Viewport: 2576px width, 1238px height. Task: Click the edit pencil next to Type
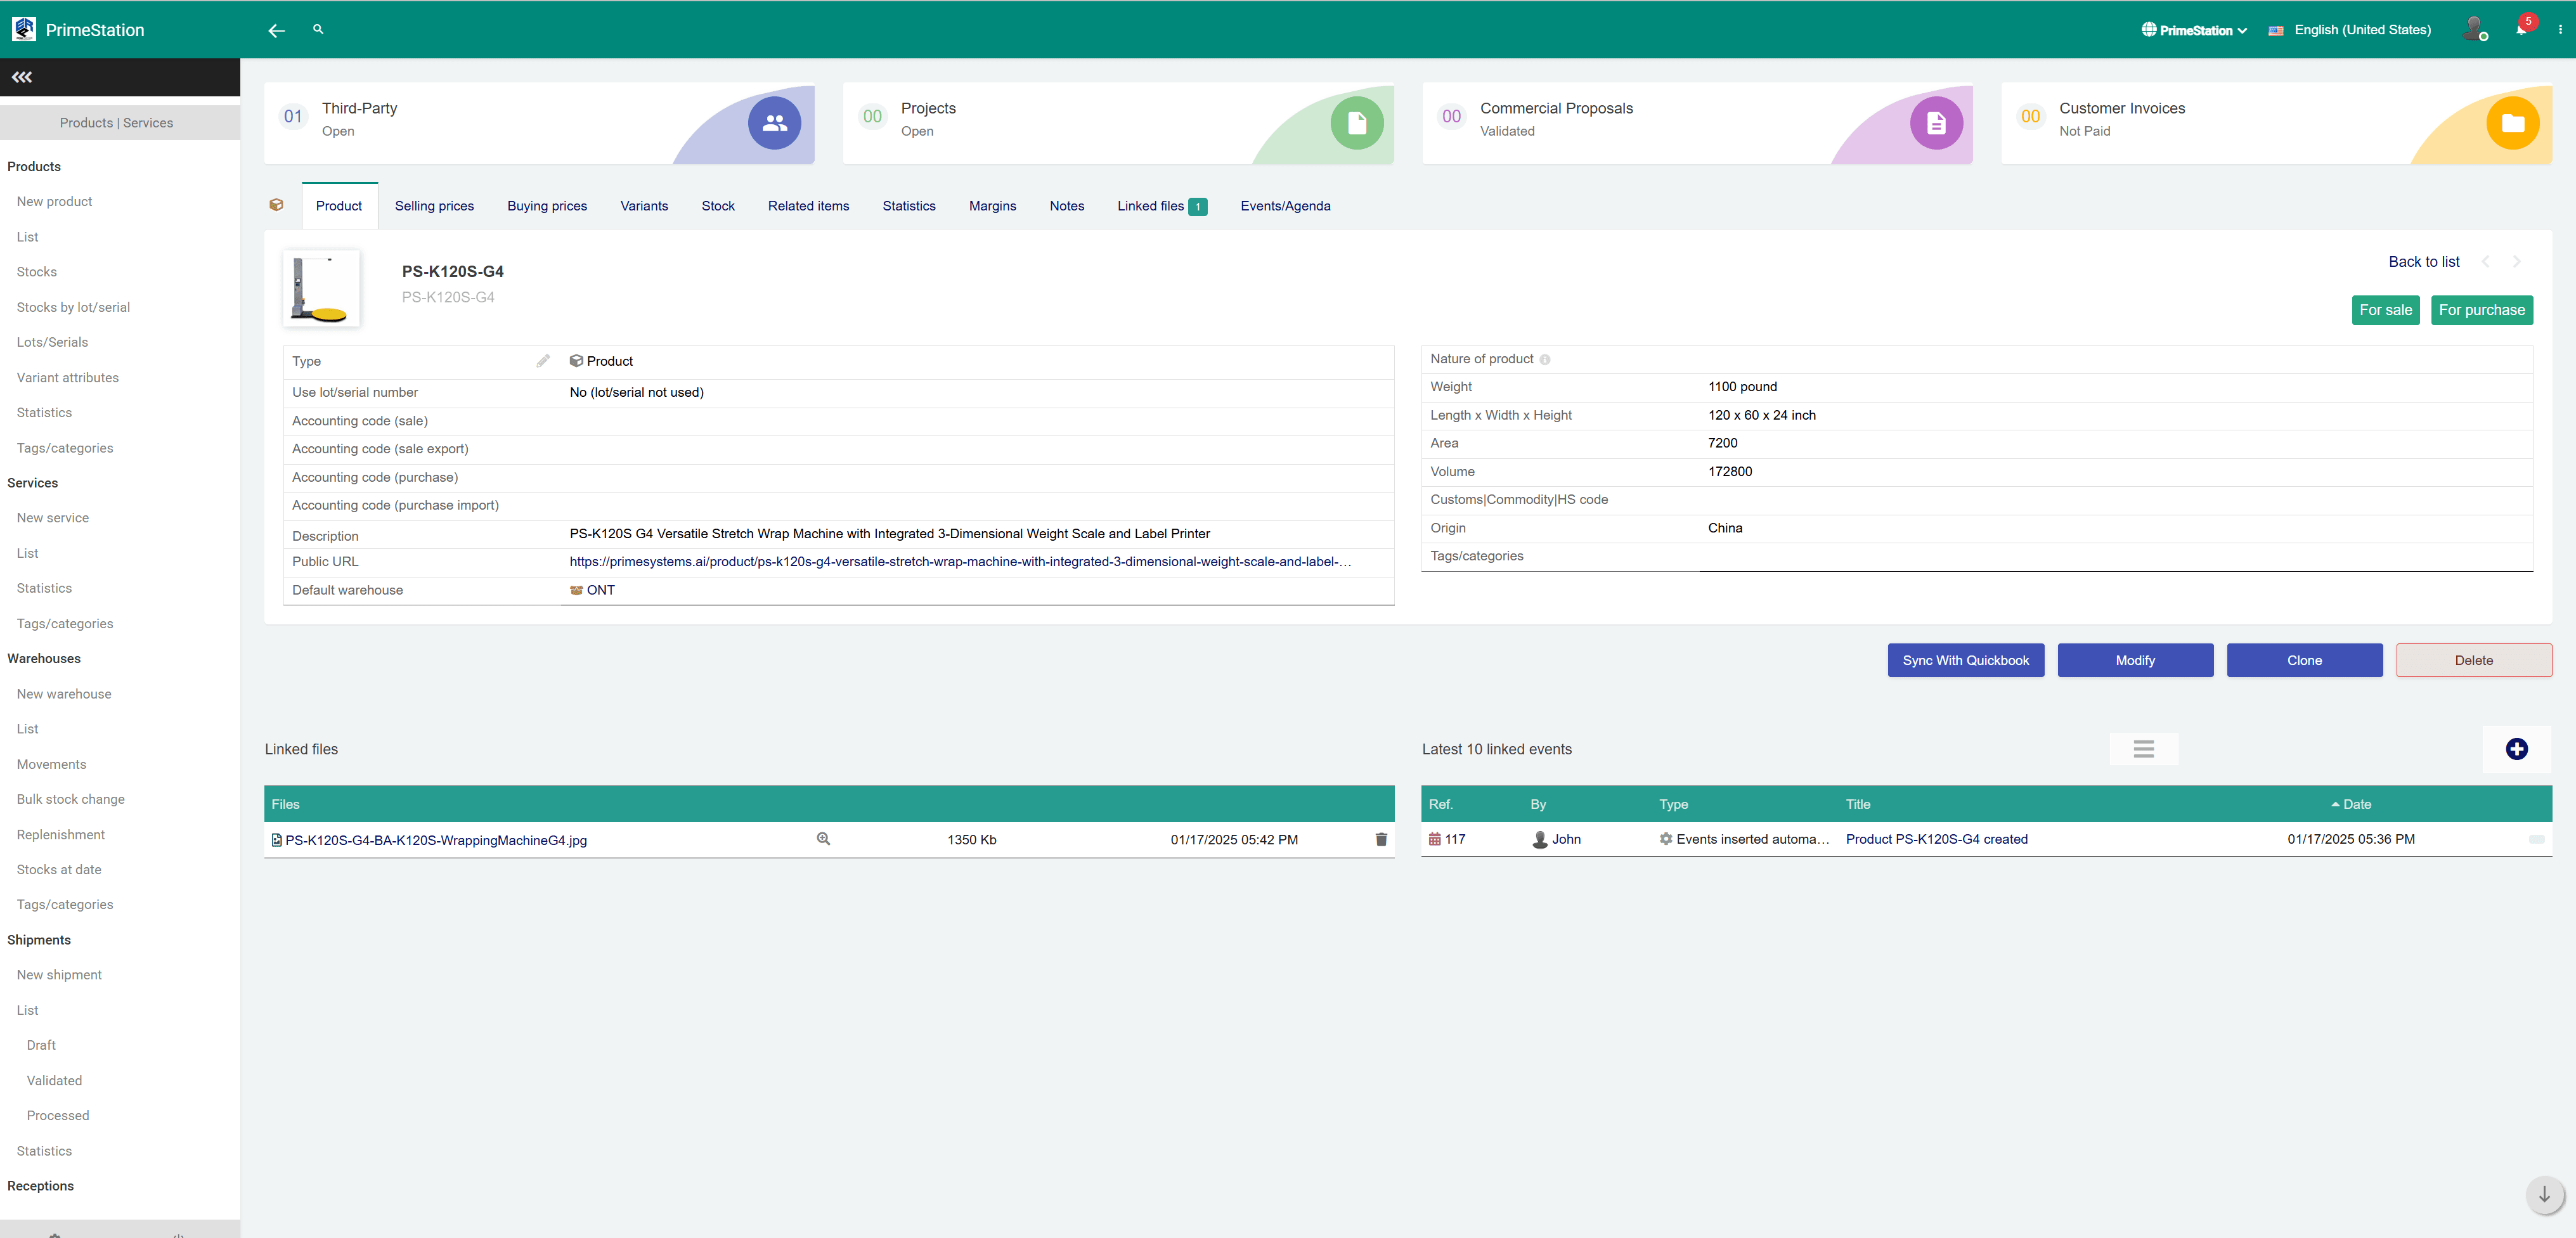(x=543, y=361)
